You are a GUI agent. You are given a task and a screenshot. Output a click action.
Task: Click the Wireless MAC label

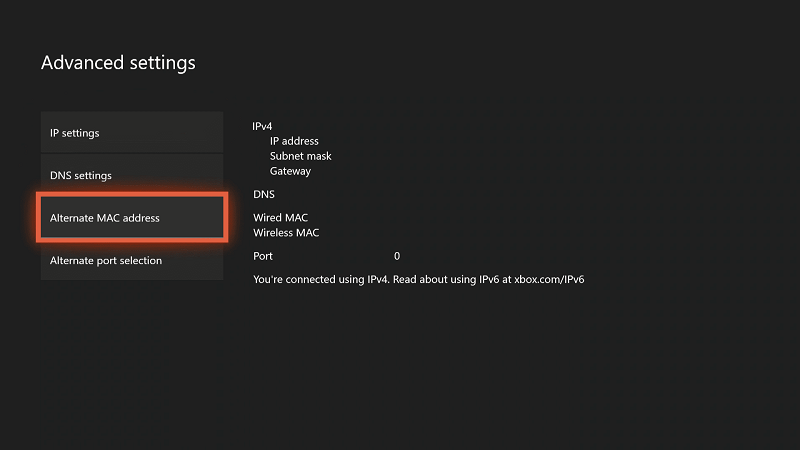point(287,233)
